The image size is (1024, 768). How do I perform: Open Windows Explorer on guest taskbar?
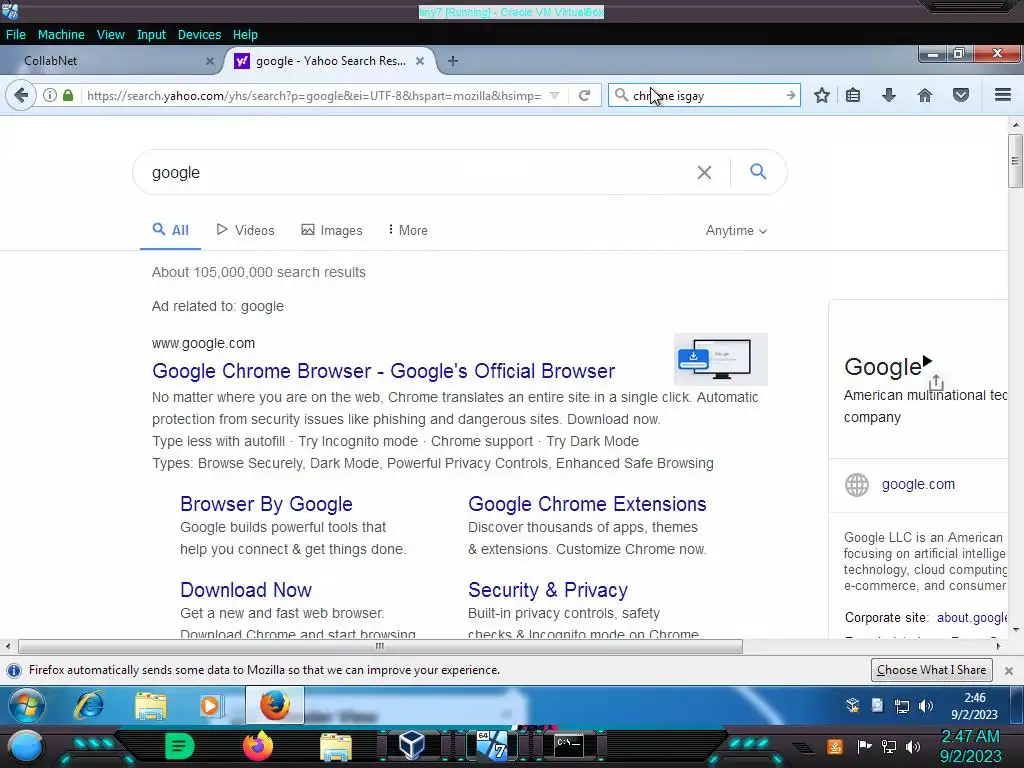(x=150, y=705)
